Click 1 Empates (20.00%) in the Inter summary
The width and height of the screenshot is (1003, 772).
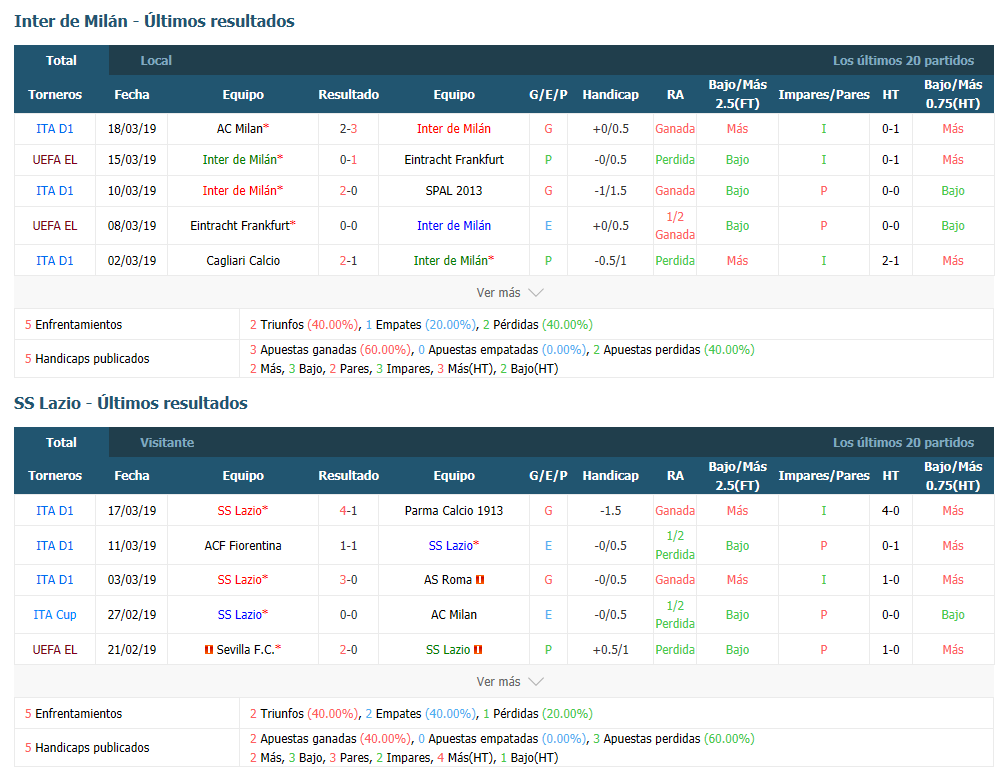(x=421, y=324)
